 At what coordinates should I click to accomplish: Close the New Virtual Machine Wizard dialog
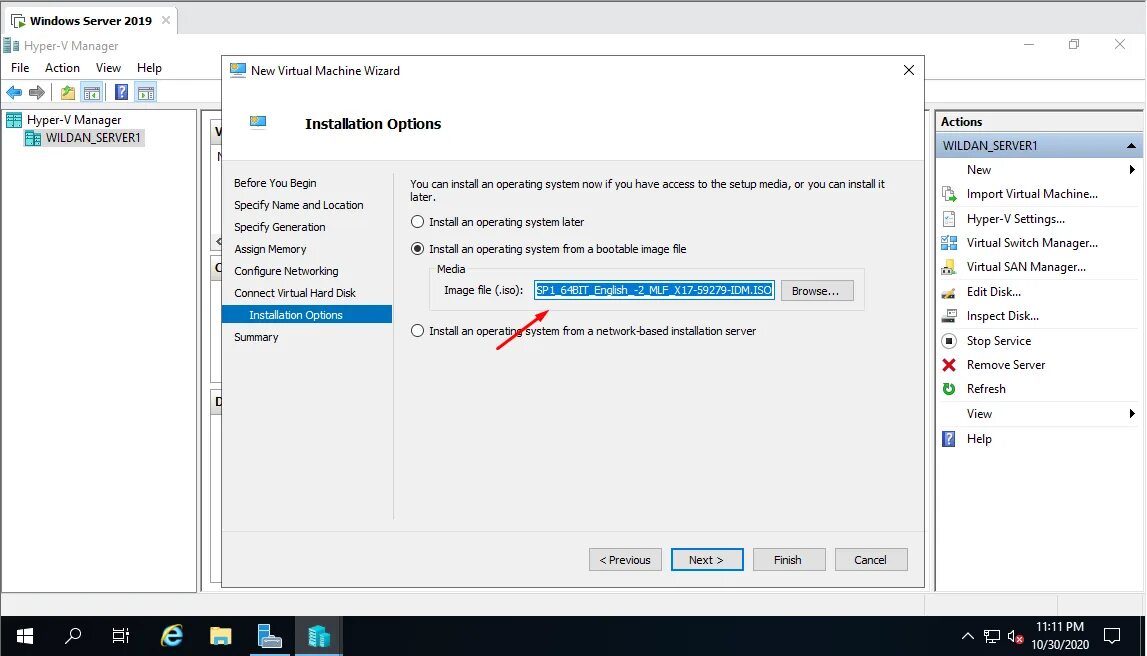tap(909, 70)
